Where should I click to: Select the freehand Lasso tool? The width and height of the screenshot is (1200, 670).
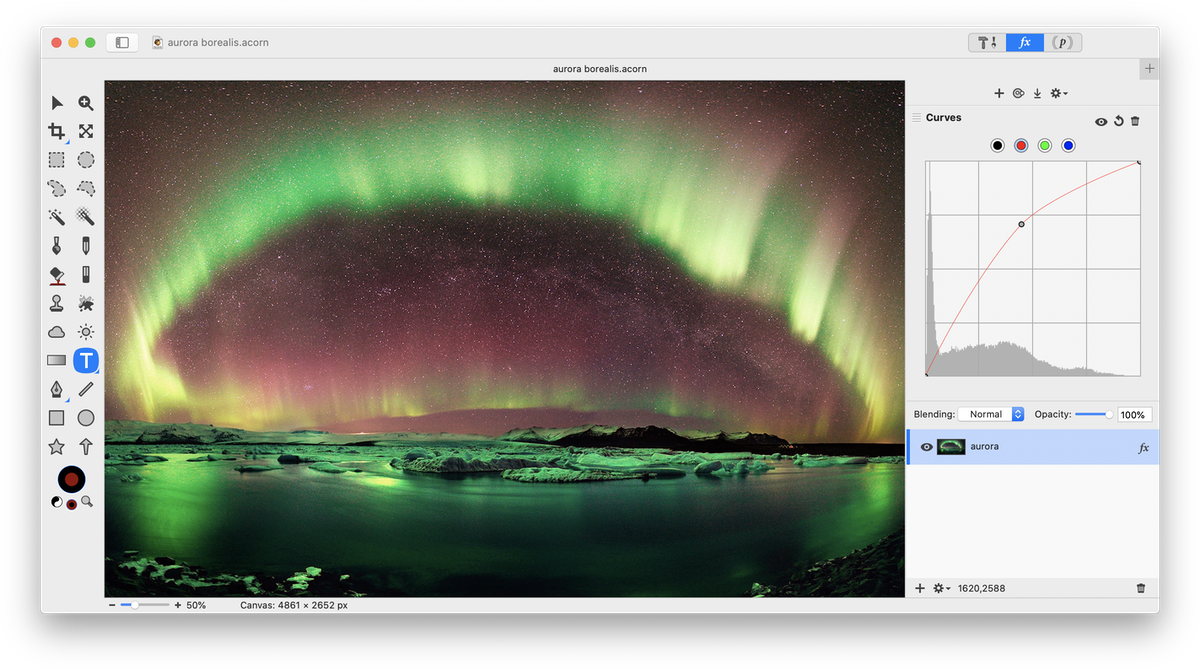click(x=57, y=188)
